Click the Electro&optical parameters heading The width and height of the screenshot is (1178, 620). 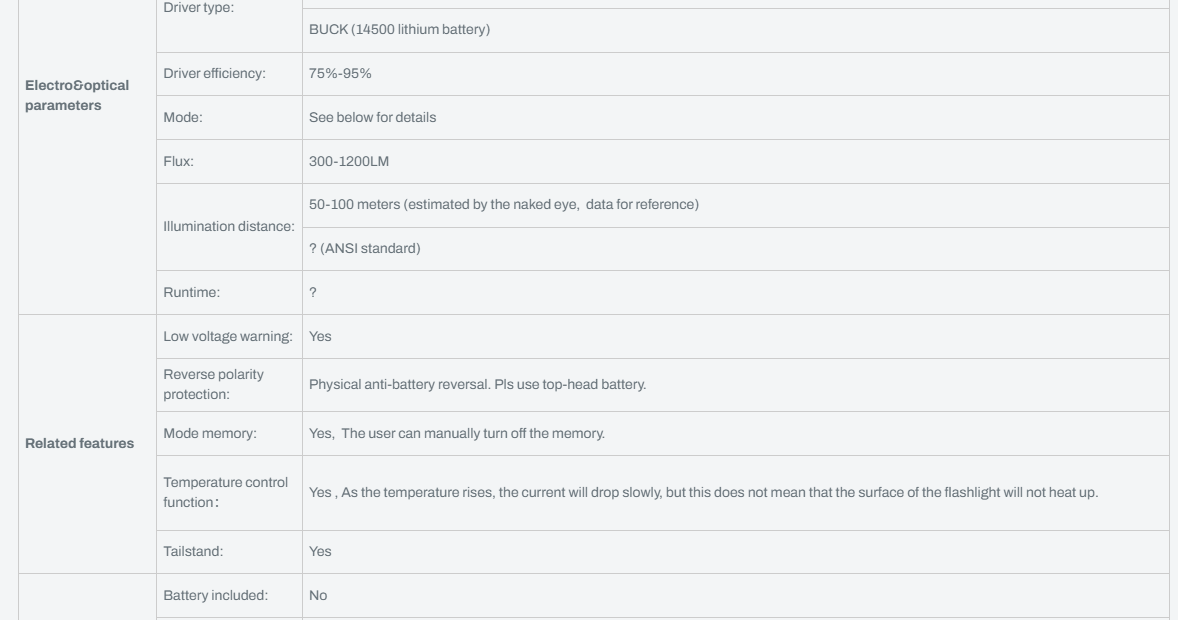(x=77, y=95)
